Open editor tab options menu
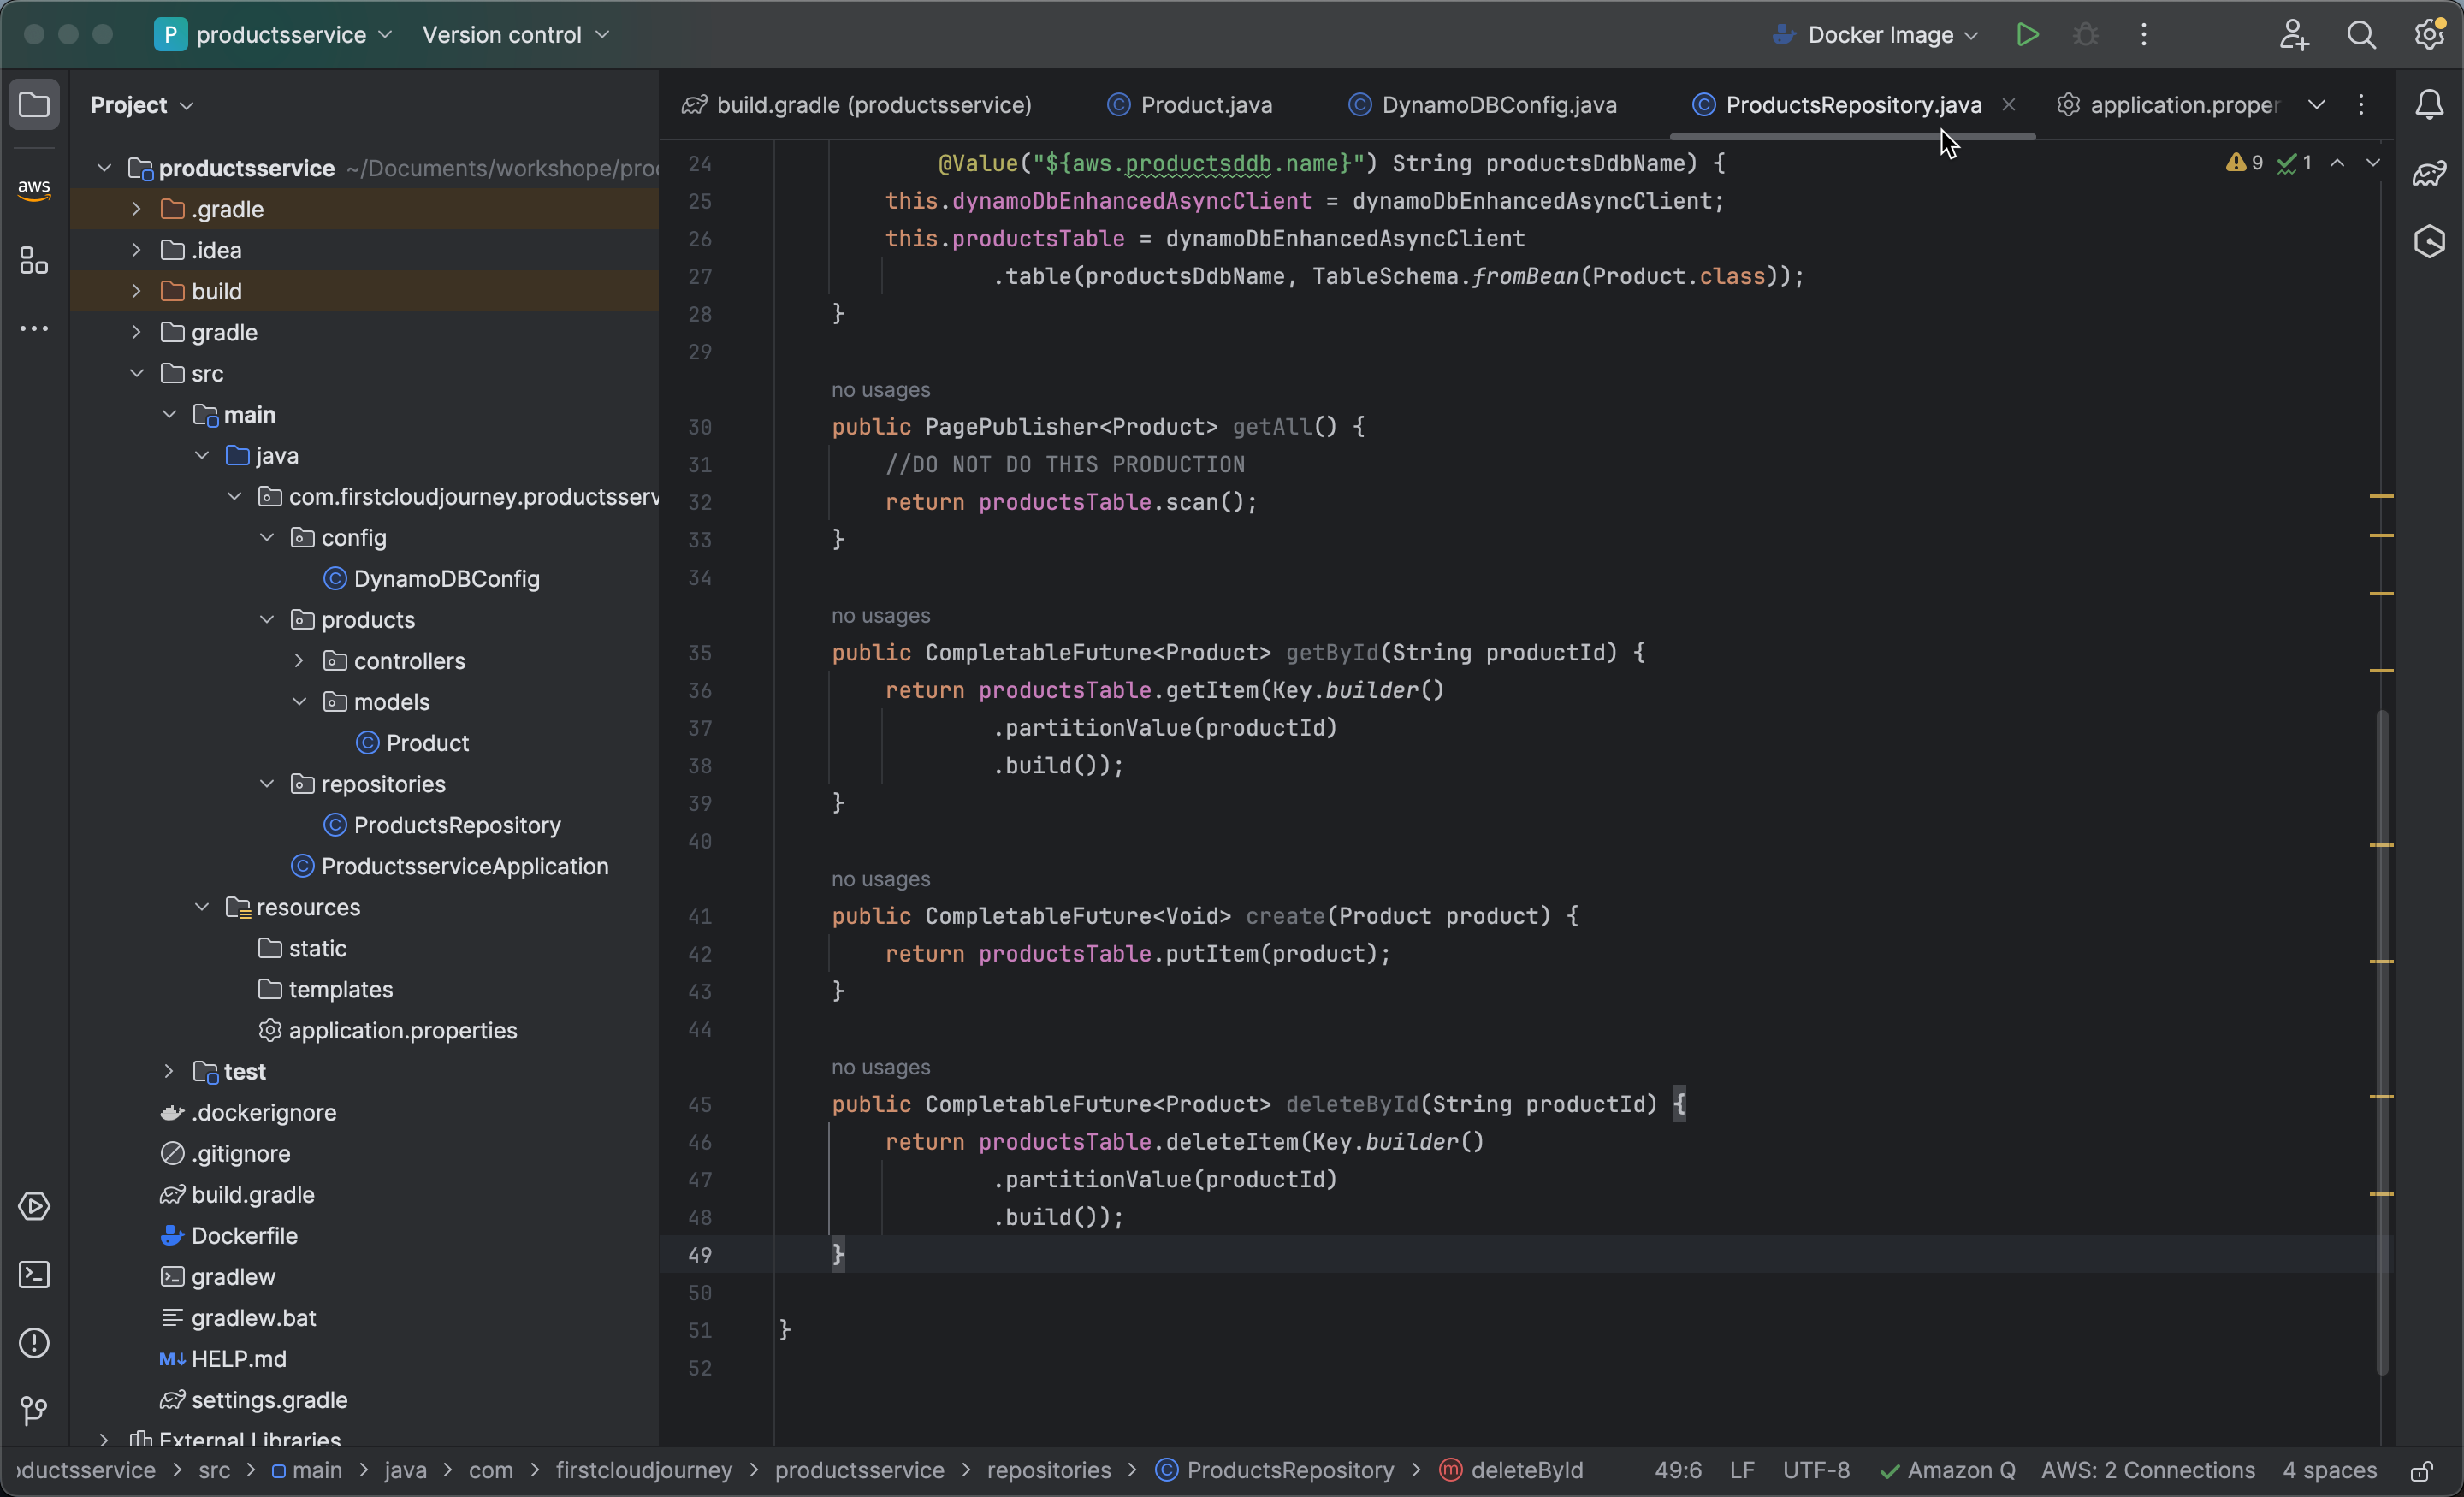 pyautogui.click(x=2361, y=104)
